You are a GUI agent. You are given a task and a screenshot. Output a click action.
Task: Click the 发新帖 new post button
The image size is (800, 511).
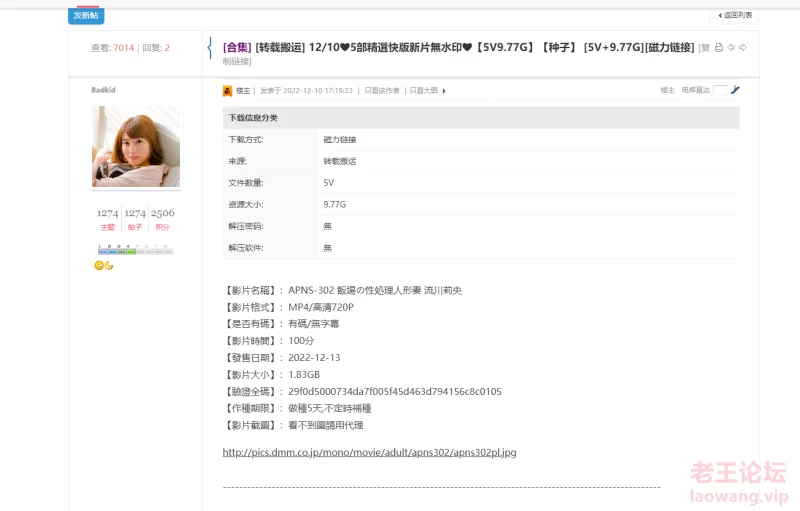coord(86,15)
